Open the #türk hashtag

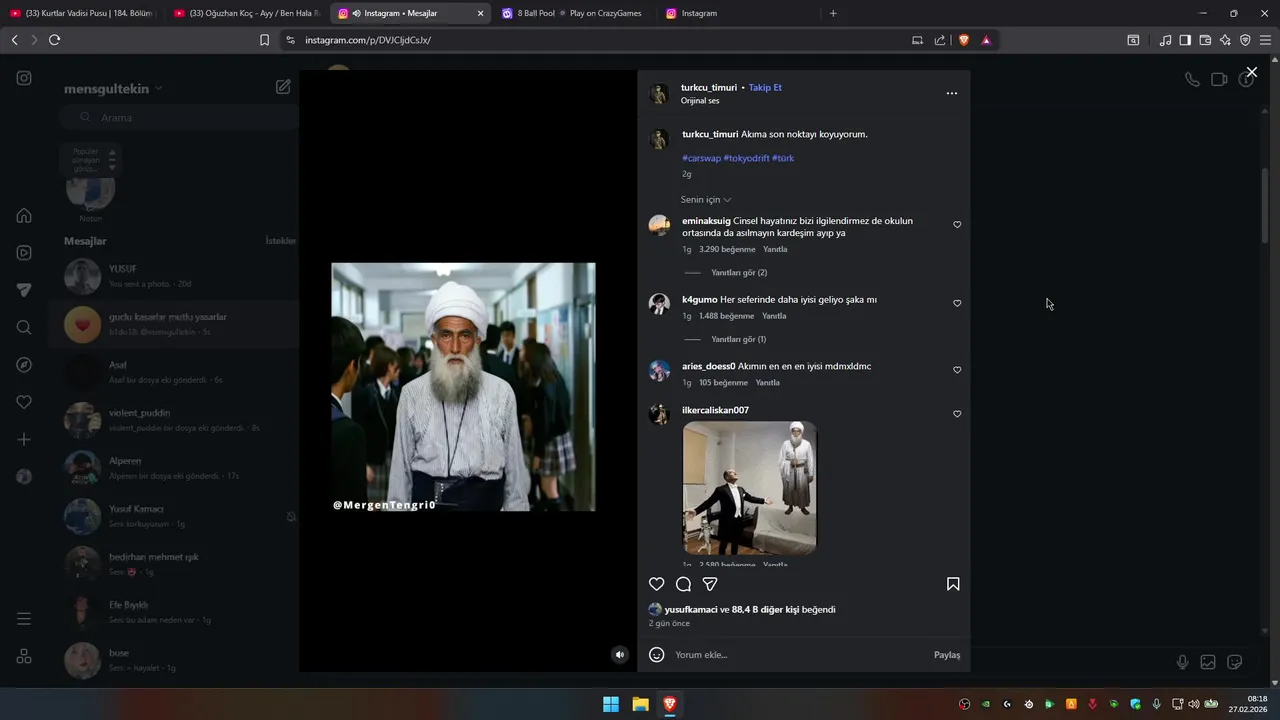pos(783,158)
